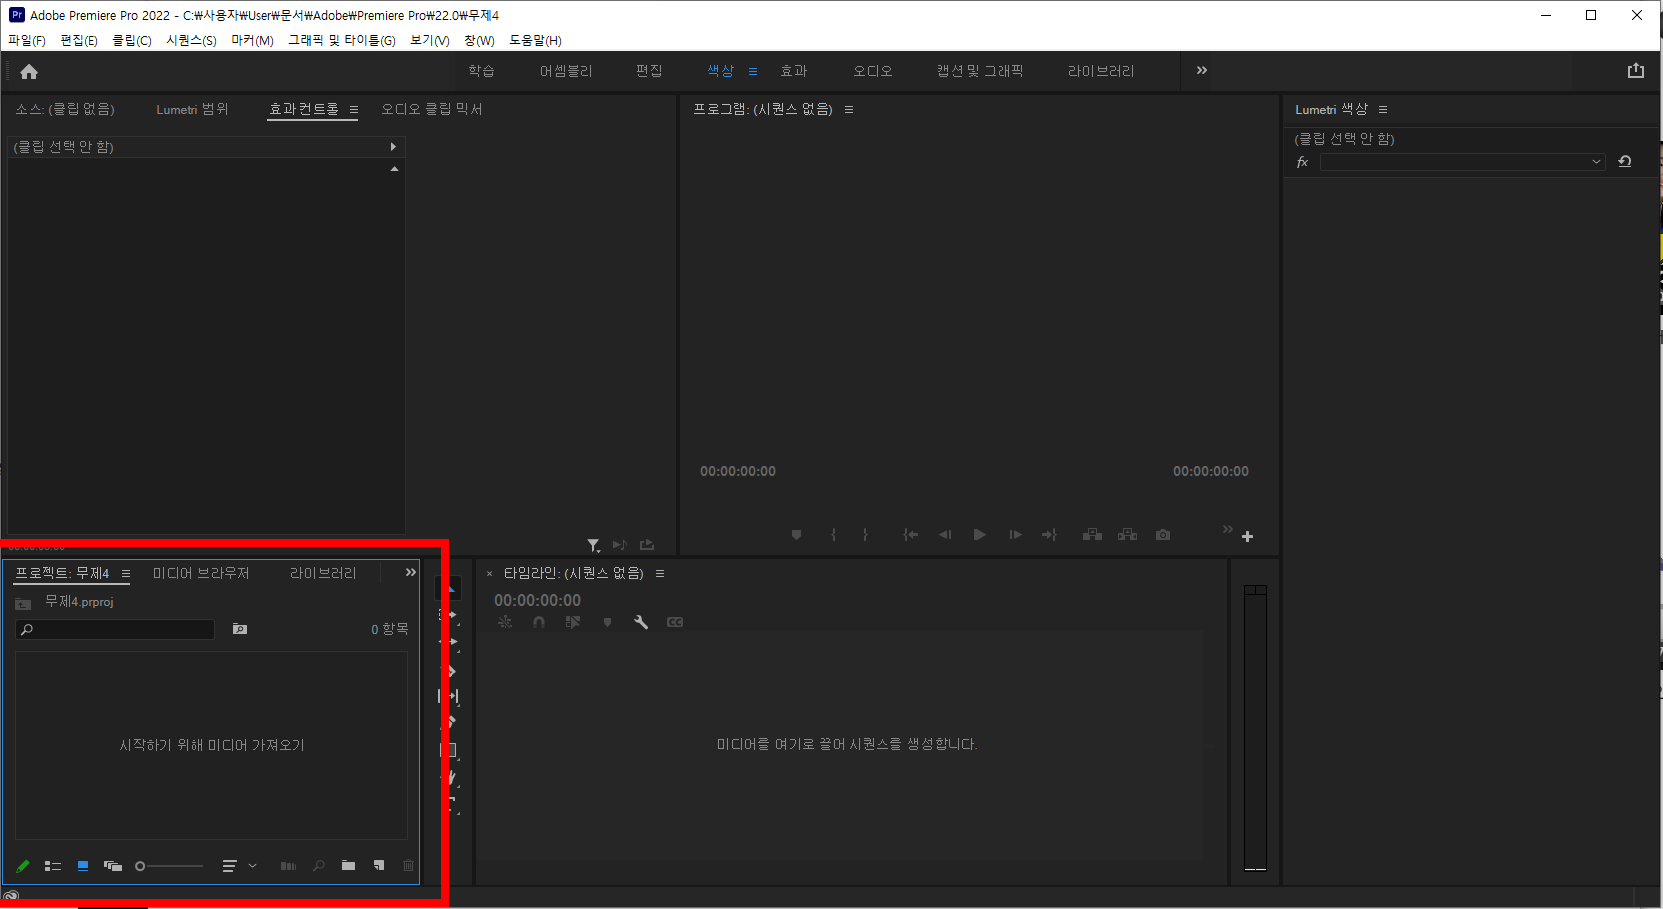Create a new bin with the folder icon
The width and height of the screenshot is (1663, 909).
point(348,865)
